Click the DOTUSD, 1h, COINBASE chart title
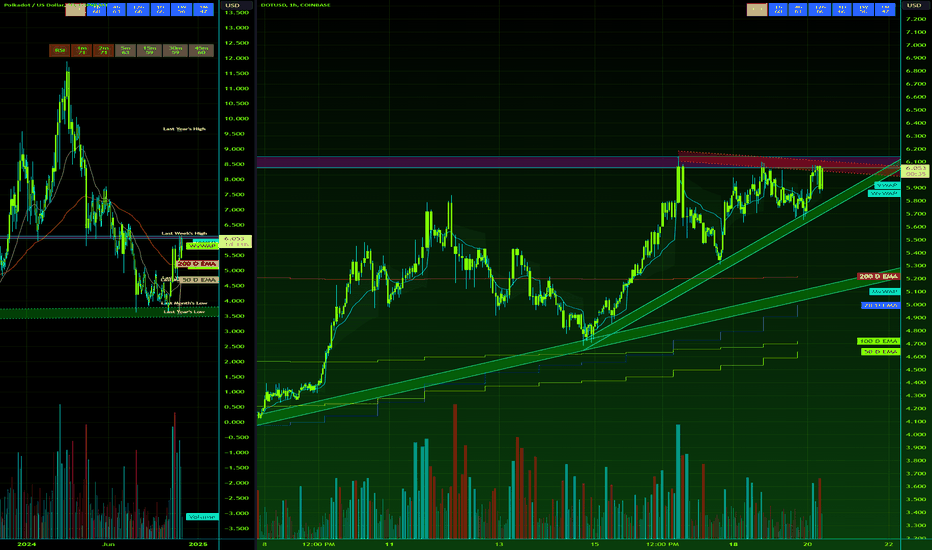 pos(295,5)
